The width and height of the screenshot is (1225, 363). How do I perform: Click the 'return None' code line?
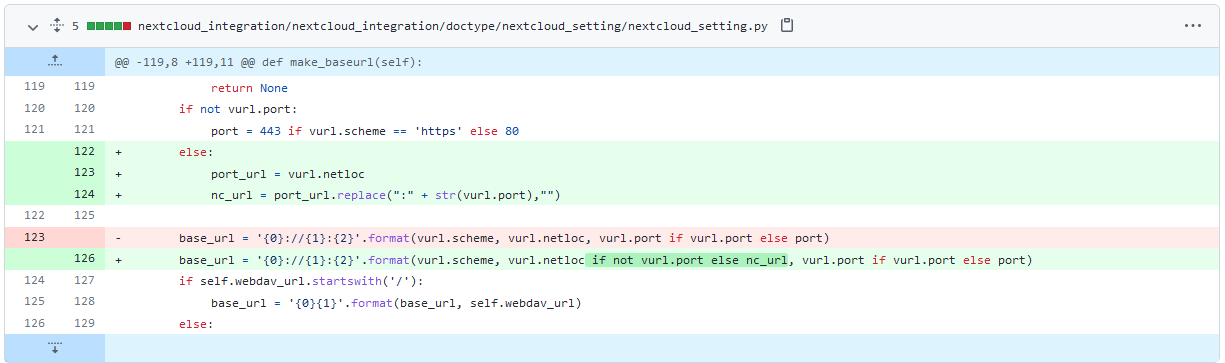249,88
